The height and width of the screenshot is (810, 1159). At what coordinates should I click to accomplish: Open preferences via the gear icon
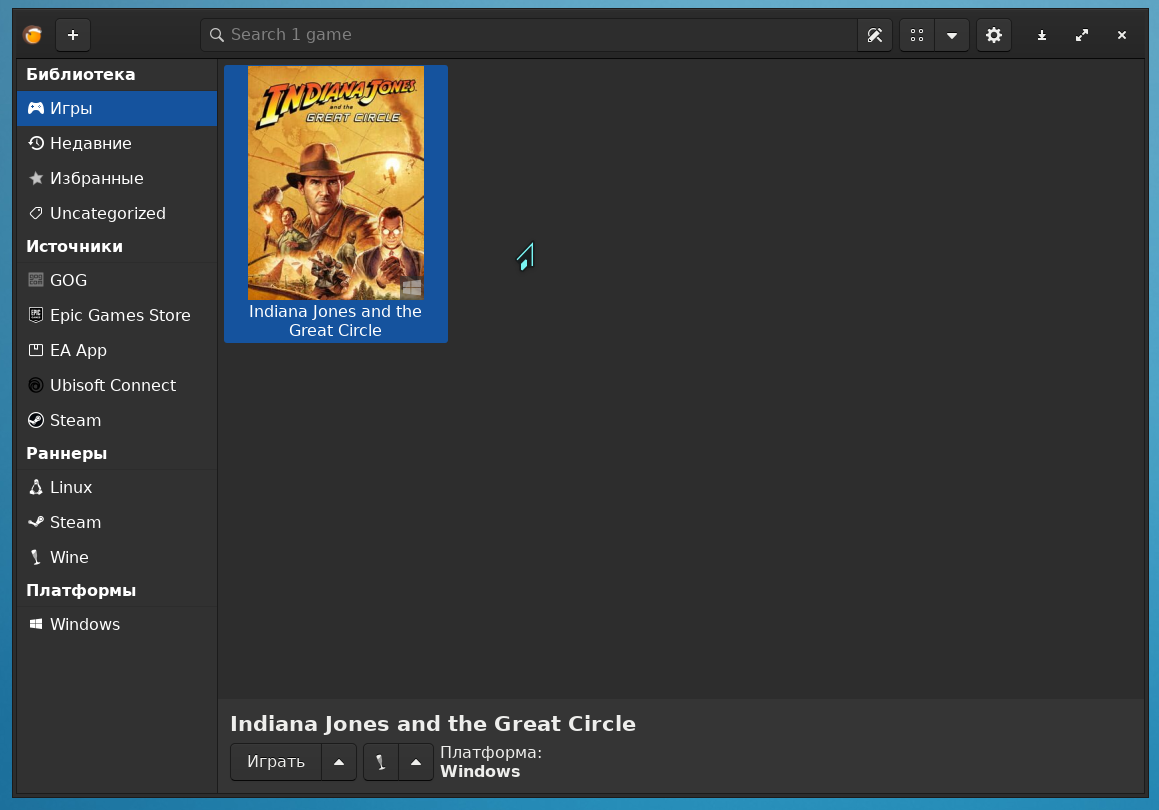(x=994, y=35)
